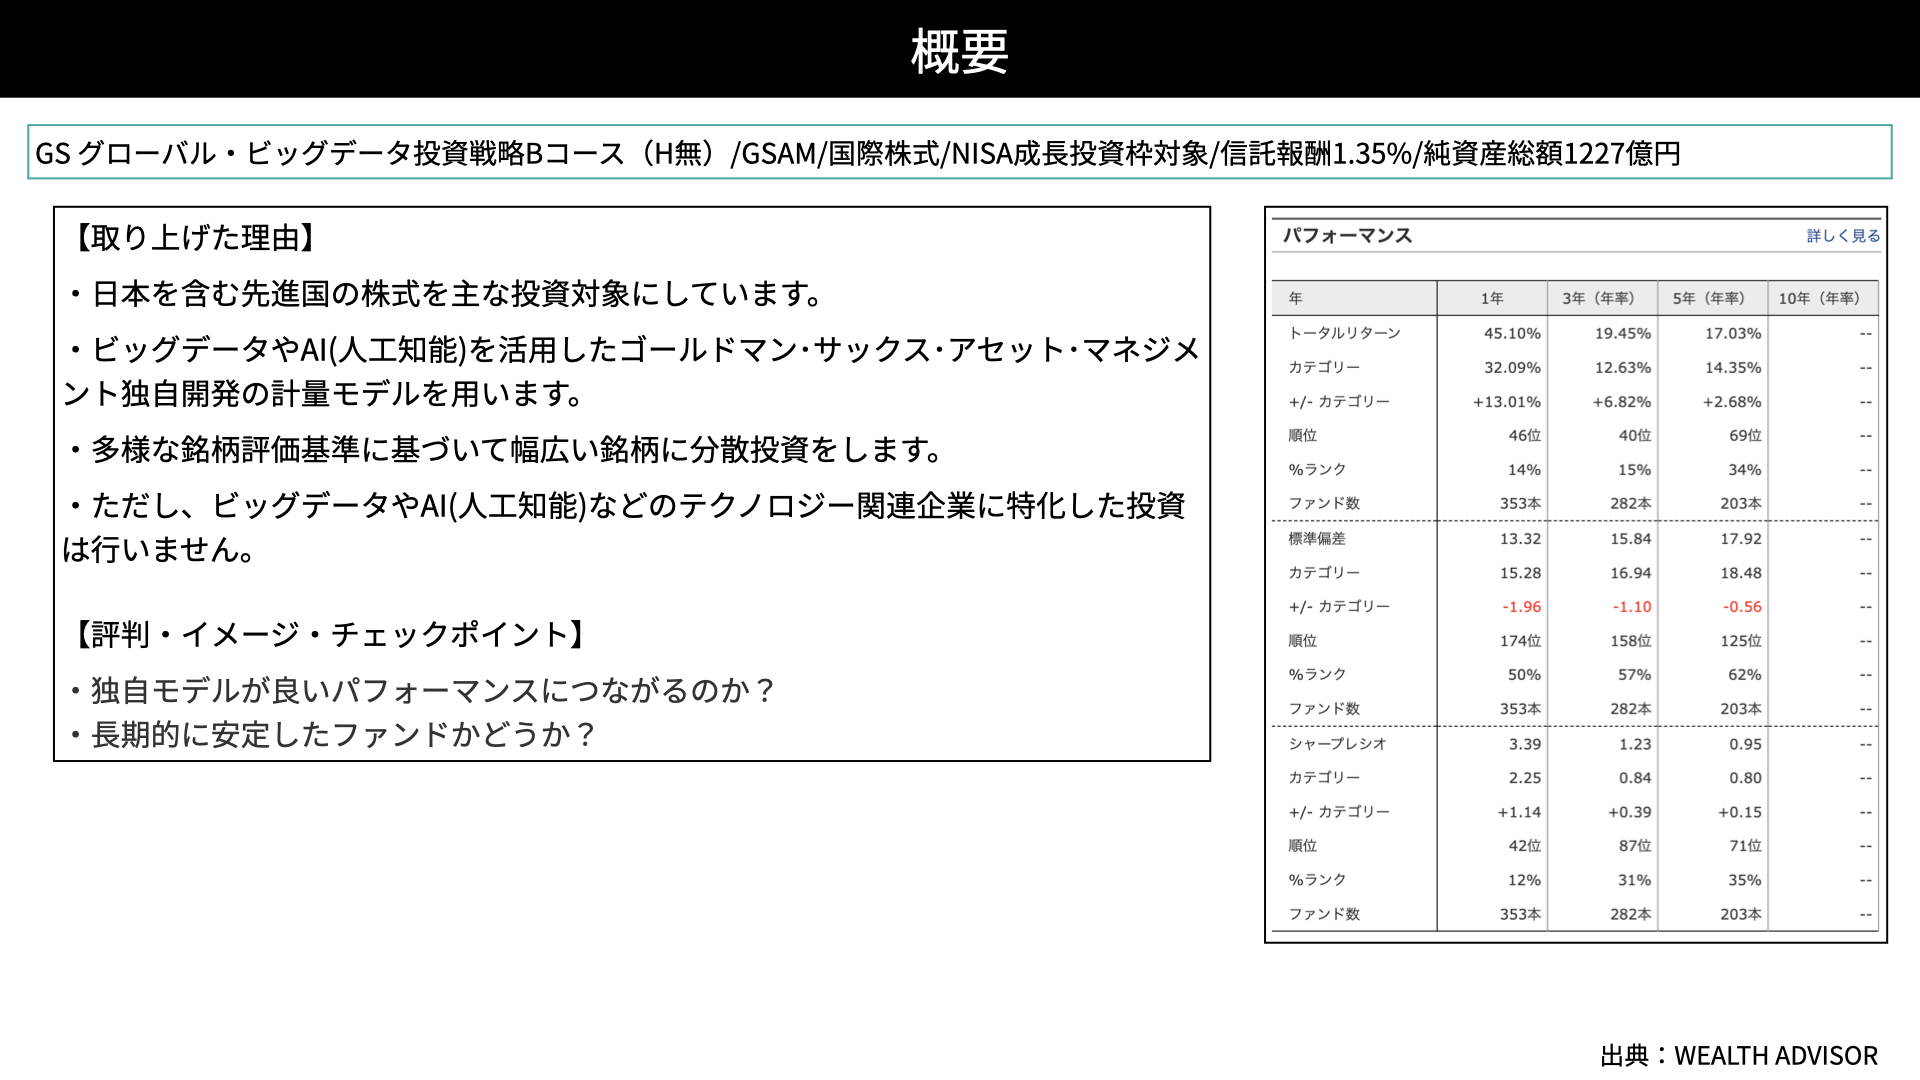Screen dimensions: 1920x1080
Task: Select the +13.01% category difference value
Action: point(1507,402)
